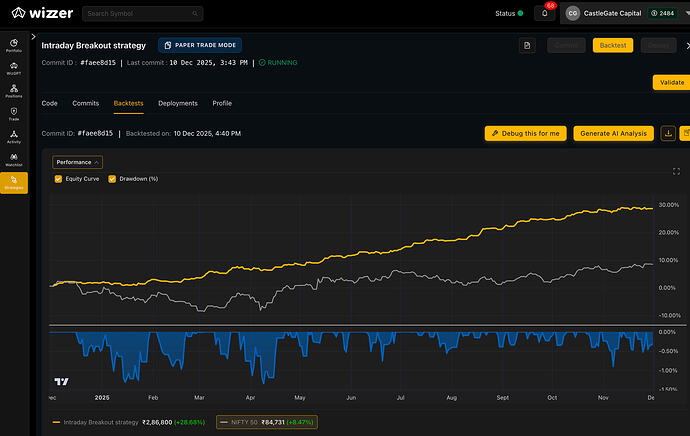The image size is (690, 436).
Task: Open the Deployments tab
Action: point(178,103)
